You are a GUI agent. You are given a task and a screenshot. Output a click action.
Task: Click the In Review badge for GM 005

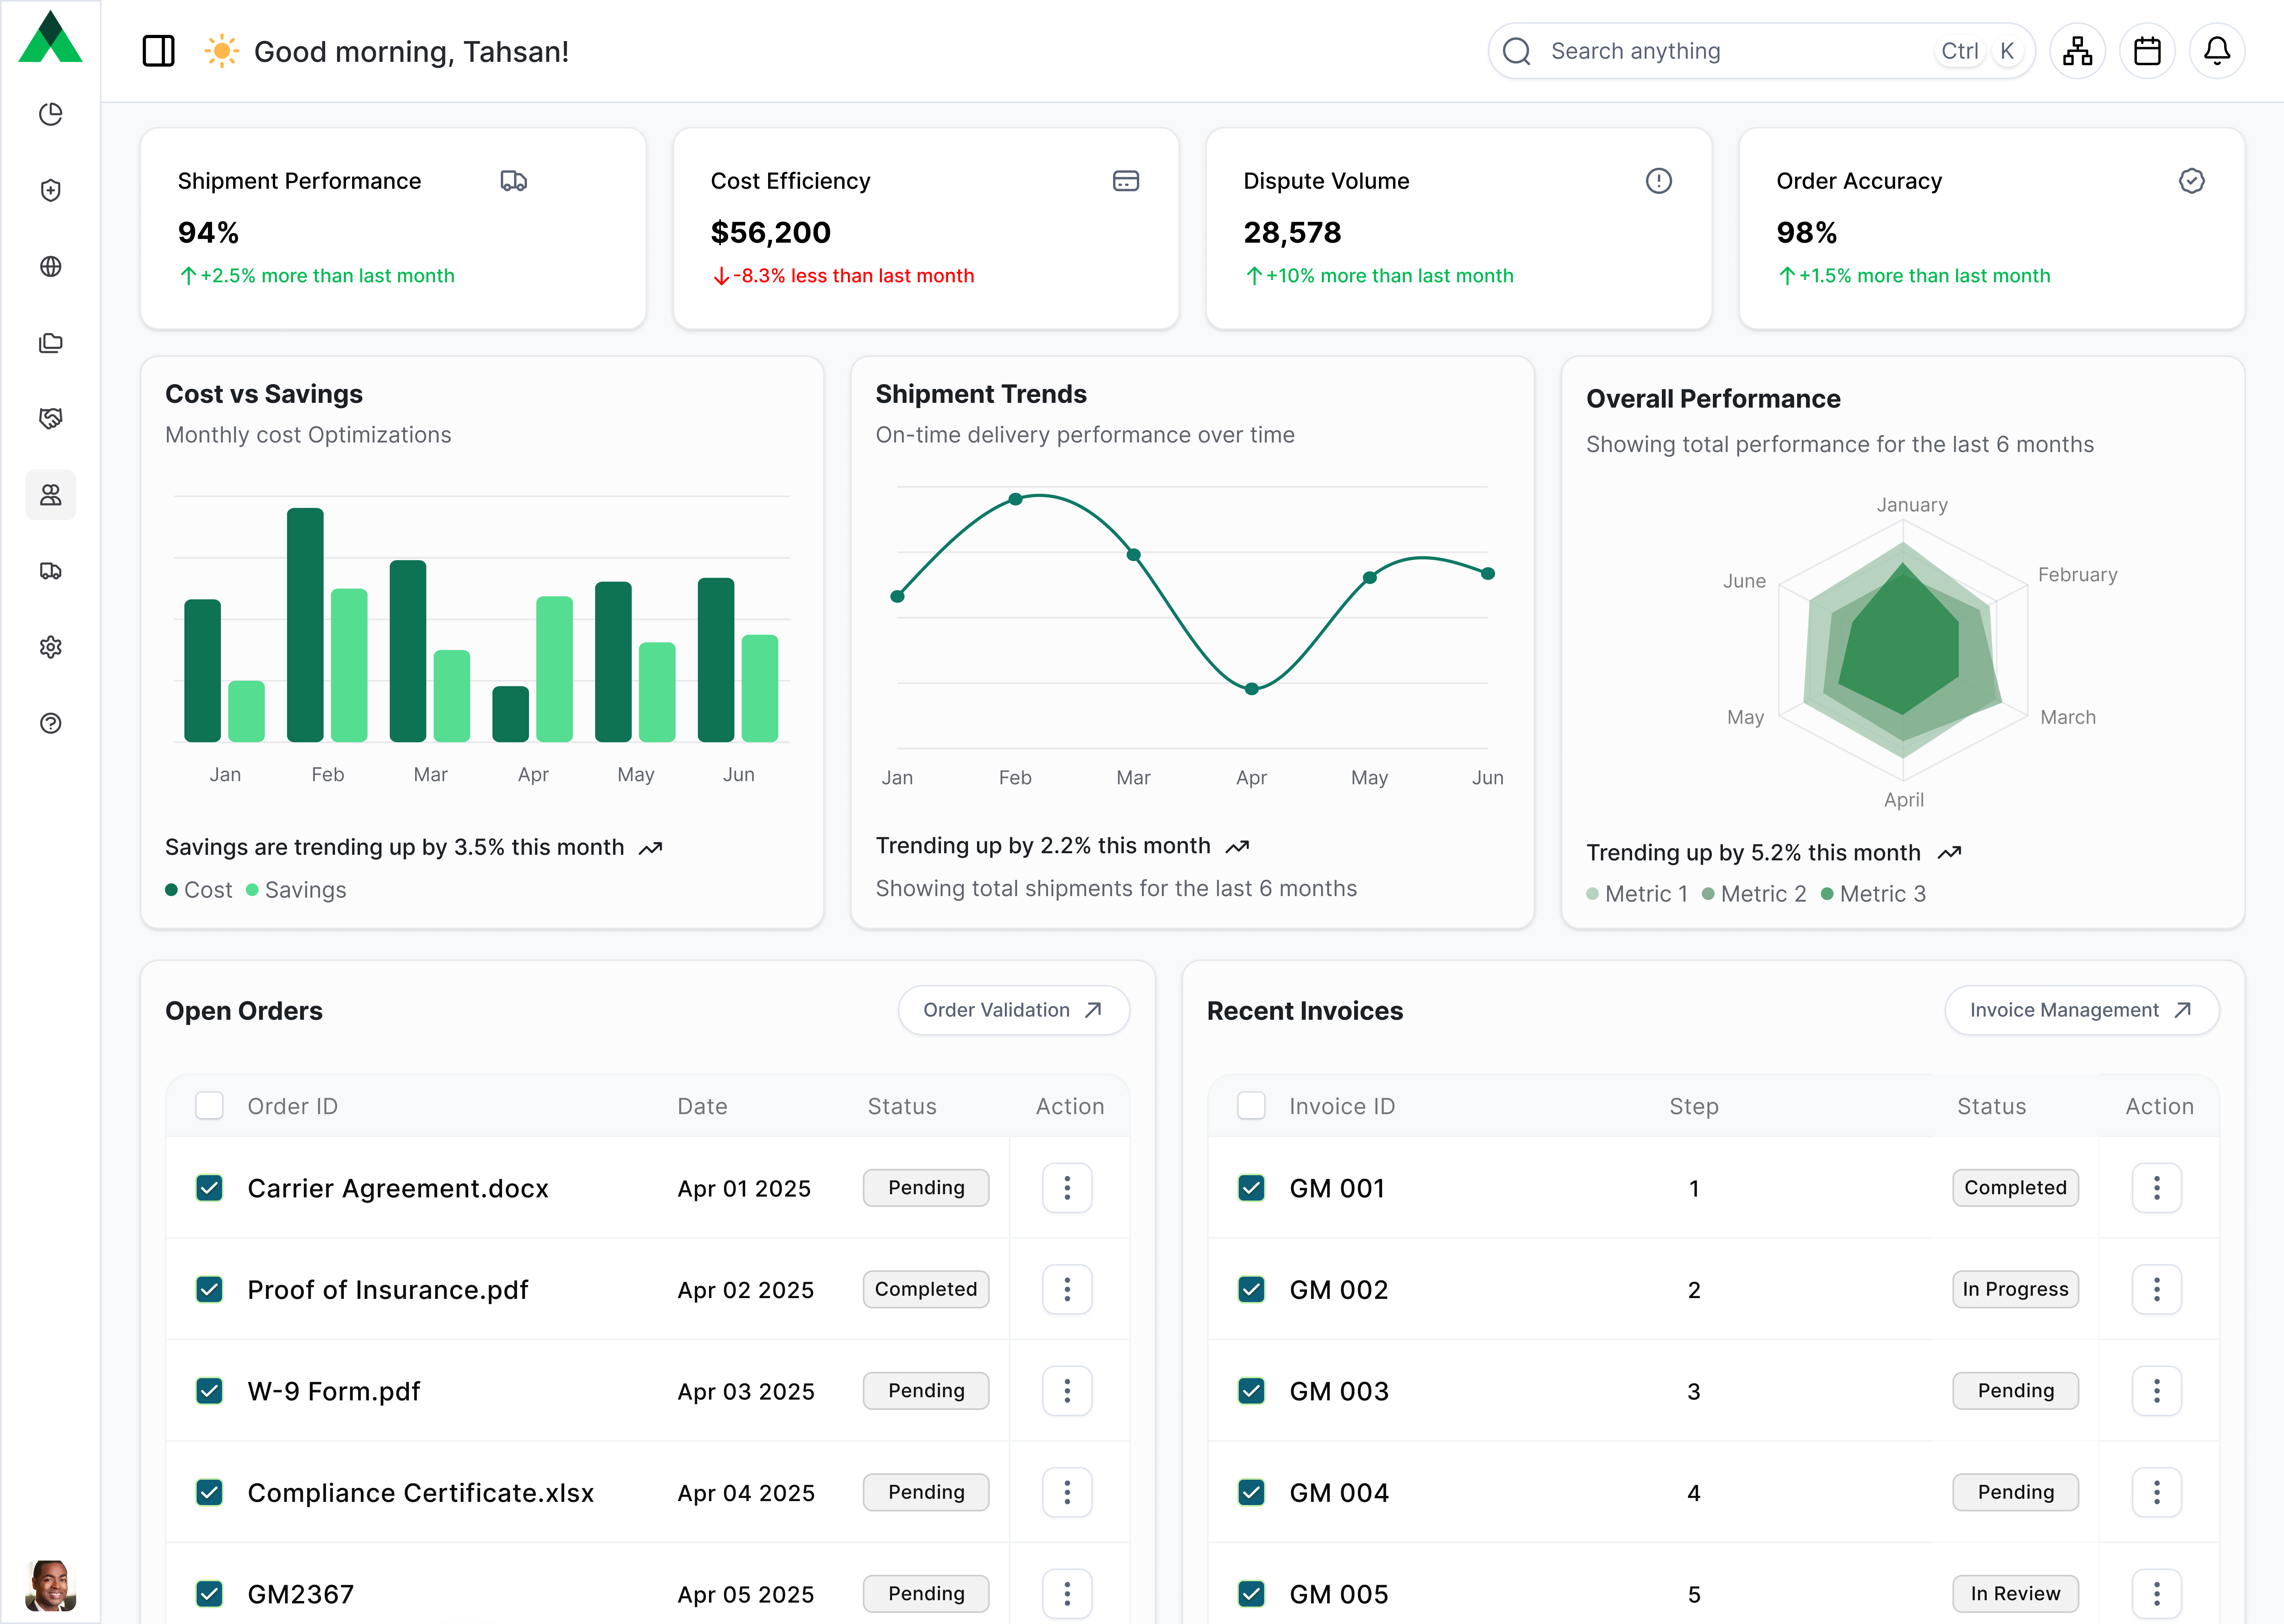[2015, 1594]
